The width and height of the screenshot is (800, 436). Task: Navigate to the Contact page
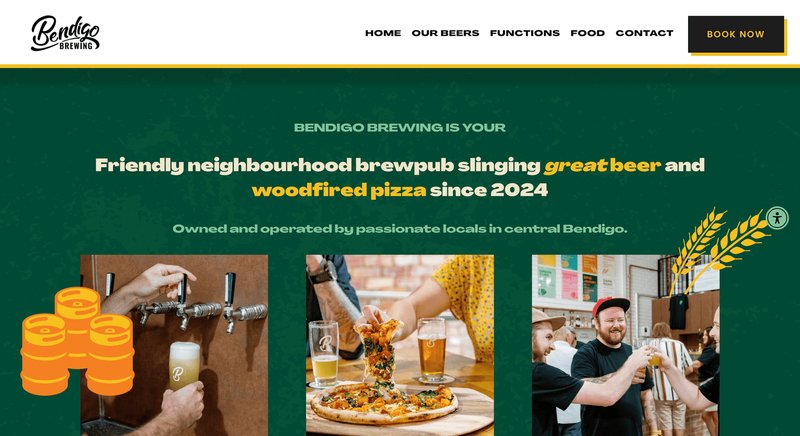pos(644,33)
